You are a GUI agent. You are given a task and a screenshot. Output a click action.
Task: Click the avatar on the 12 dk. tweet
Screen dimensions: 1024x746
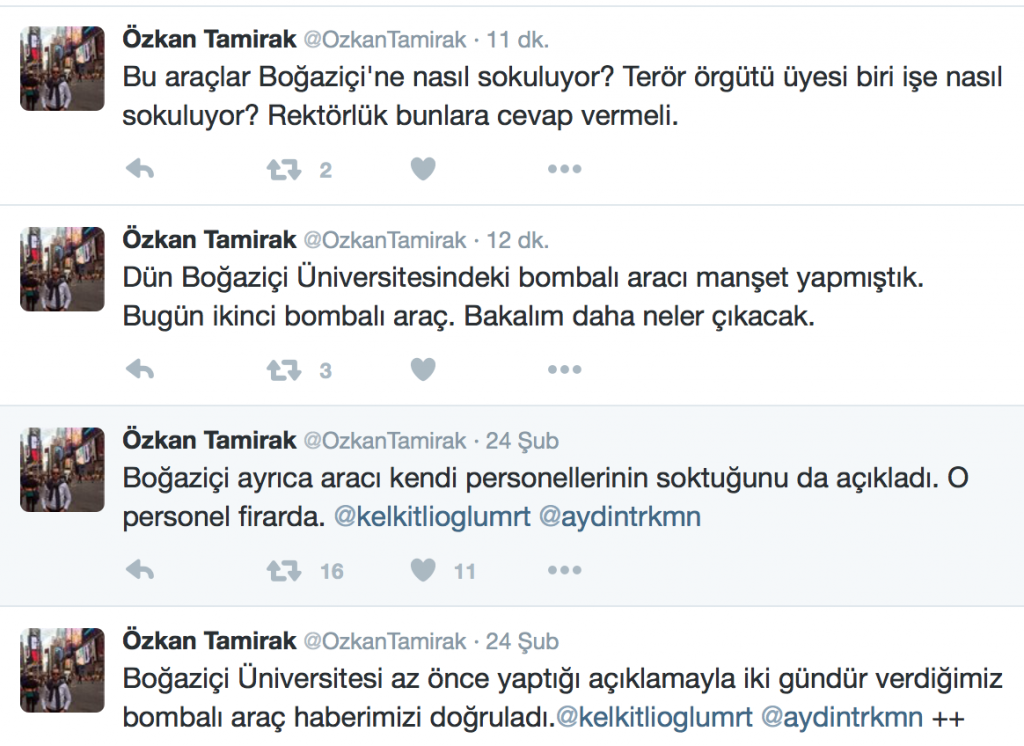62,268
